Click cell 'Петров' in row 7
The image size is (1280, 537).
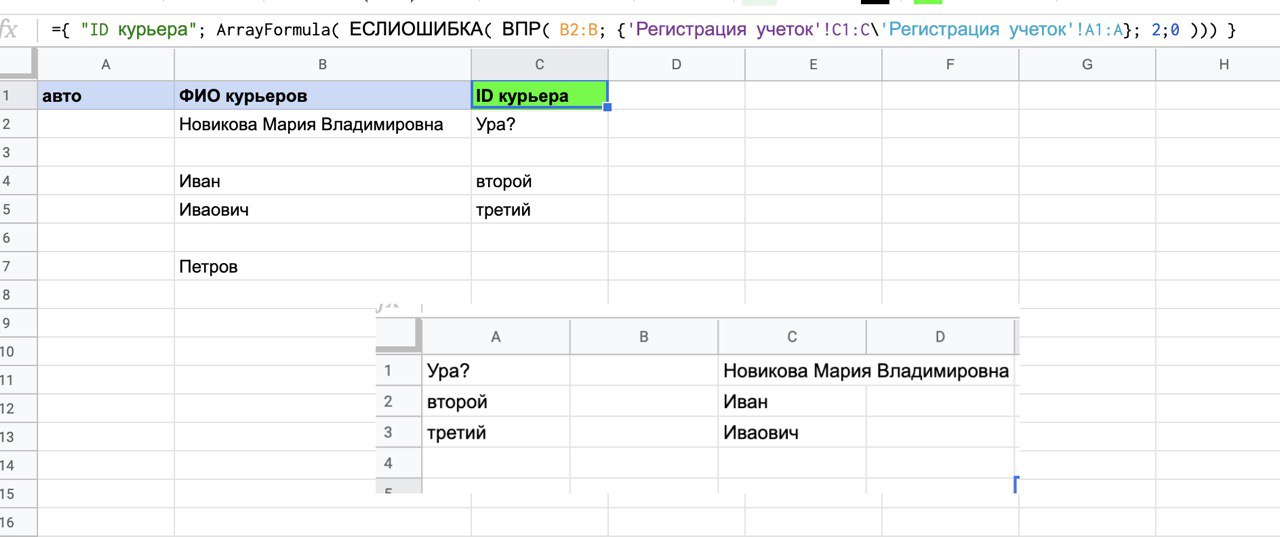tap(323, 266)
